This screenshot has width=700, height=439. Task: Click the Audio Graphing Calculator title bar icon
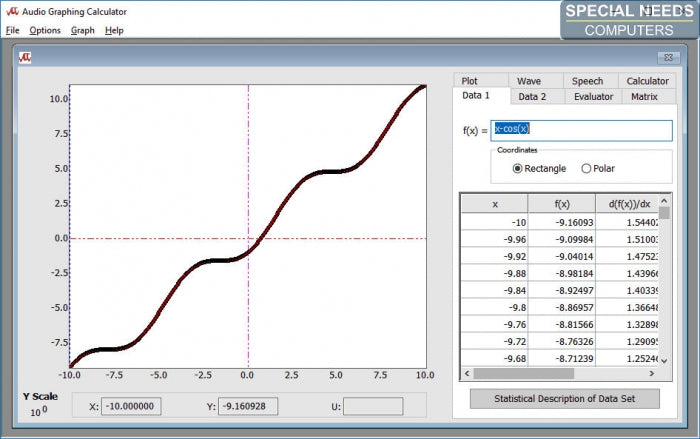[11, 11]
